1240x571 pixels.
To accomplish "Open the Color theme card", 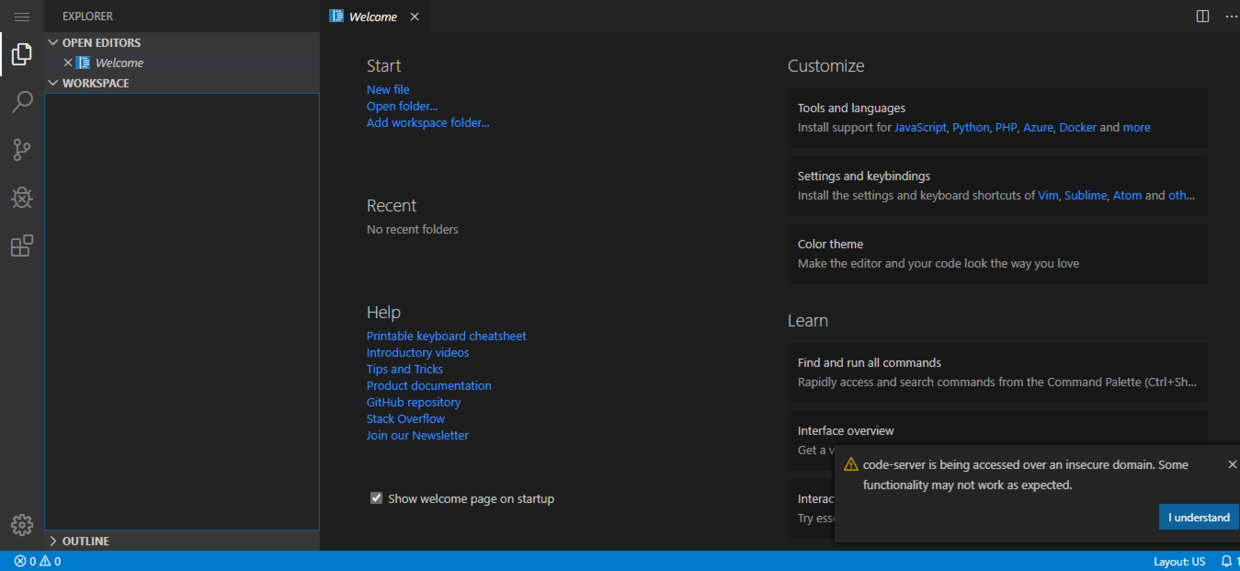I will click(998, 254).
